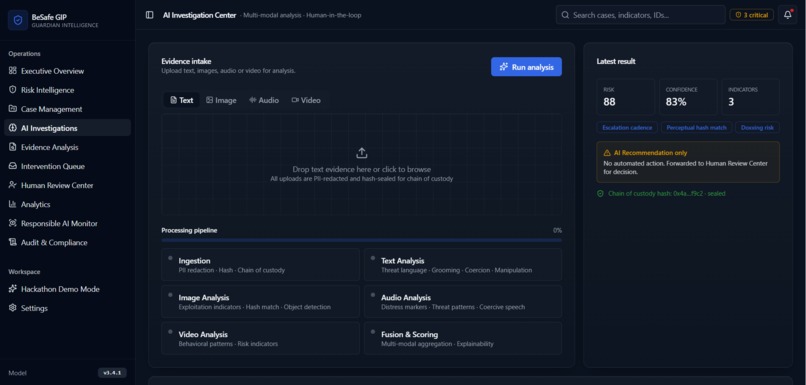Image resolution: width=806 pixels, height=385 pixels.
Task: Click the Analytics bar chart icon
Action: [x=13, y=204]
